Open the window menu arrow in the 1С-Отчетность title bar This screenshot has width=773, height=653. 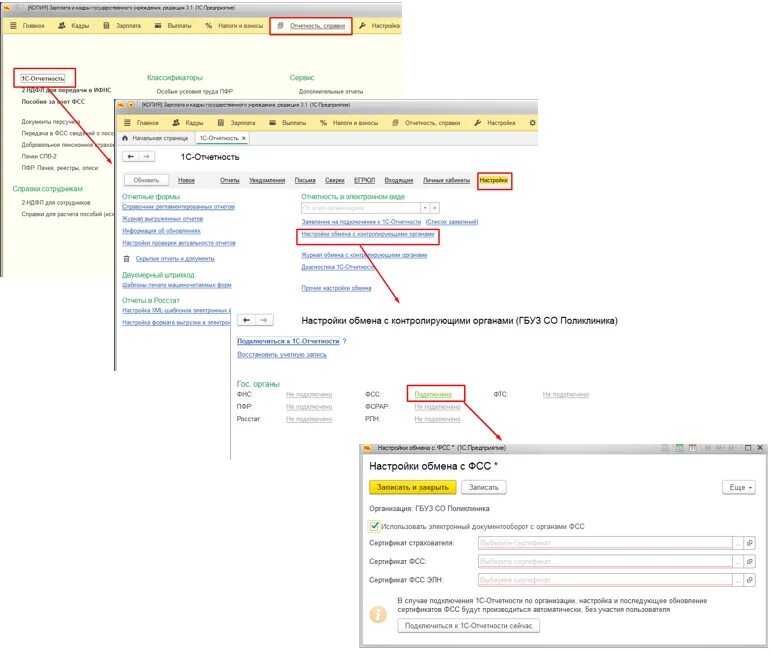pyautogui.click(x=131, y=105)
